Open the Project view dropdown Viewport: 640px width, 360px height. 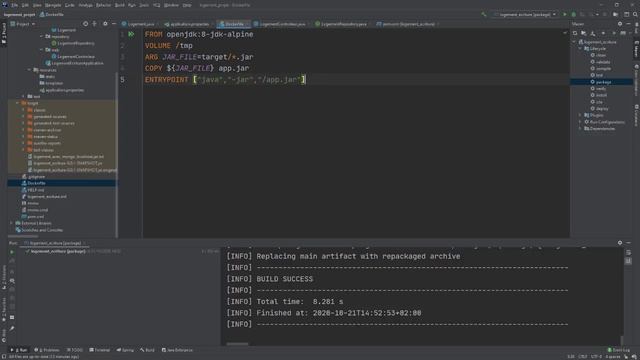tap(23, 24)
